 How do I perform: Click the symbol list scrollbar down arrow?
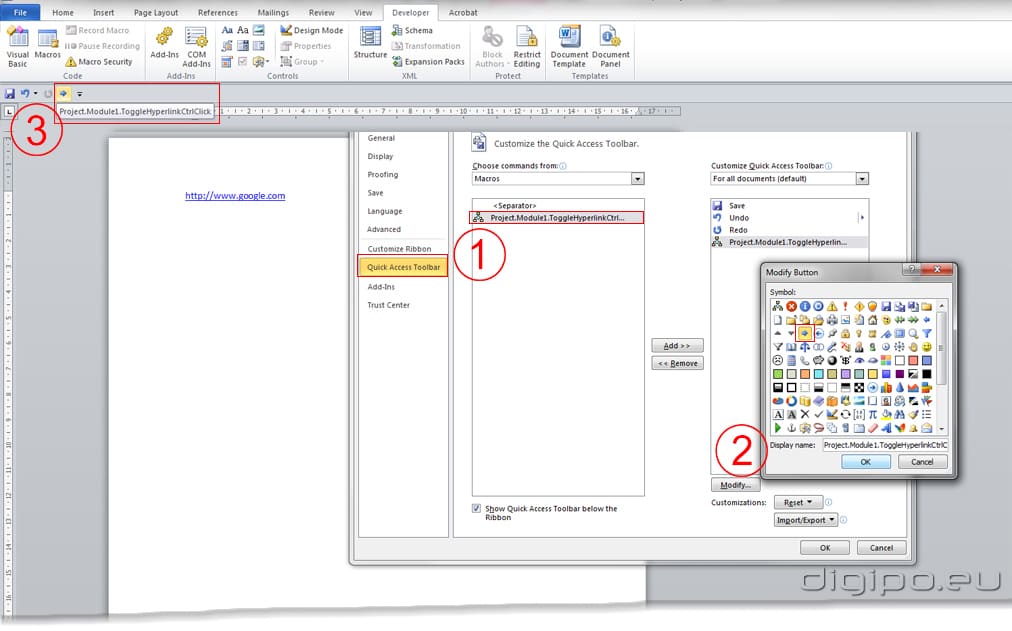[942, 428]
